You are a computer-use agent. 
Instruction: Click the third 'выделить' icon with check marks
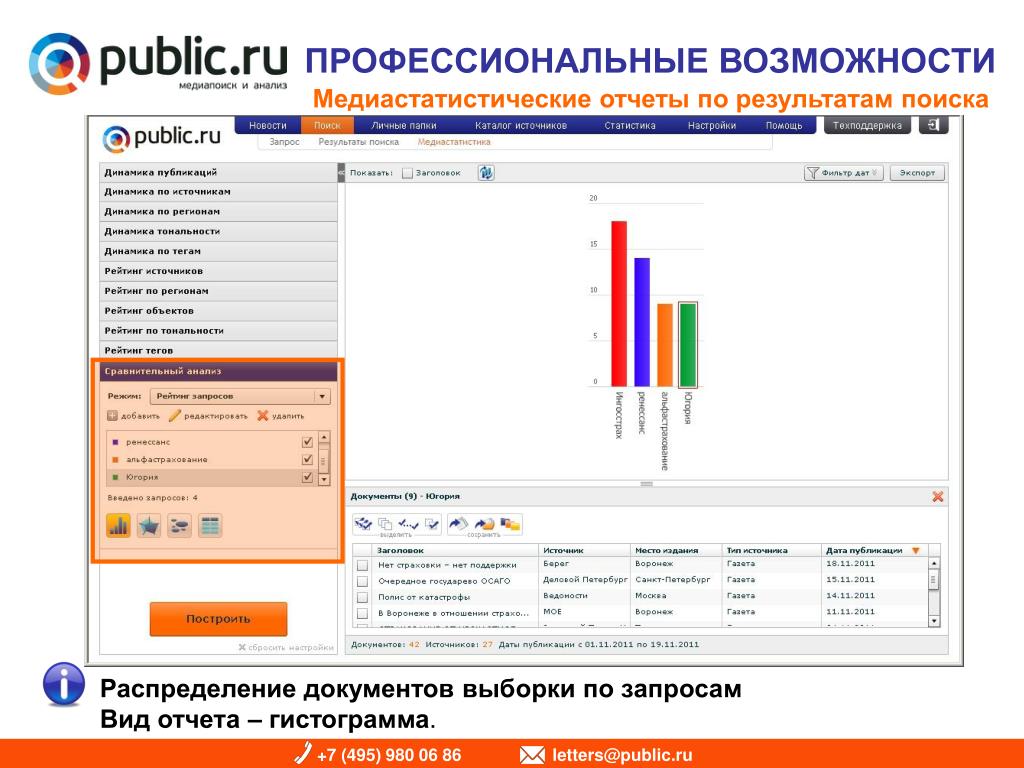pos(408,524)
